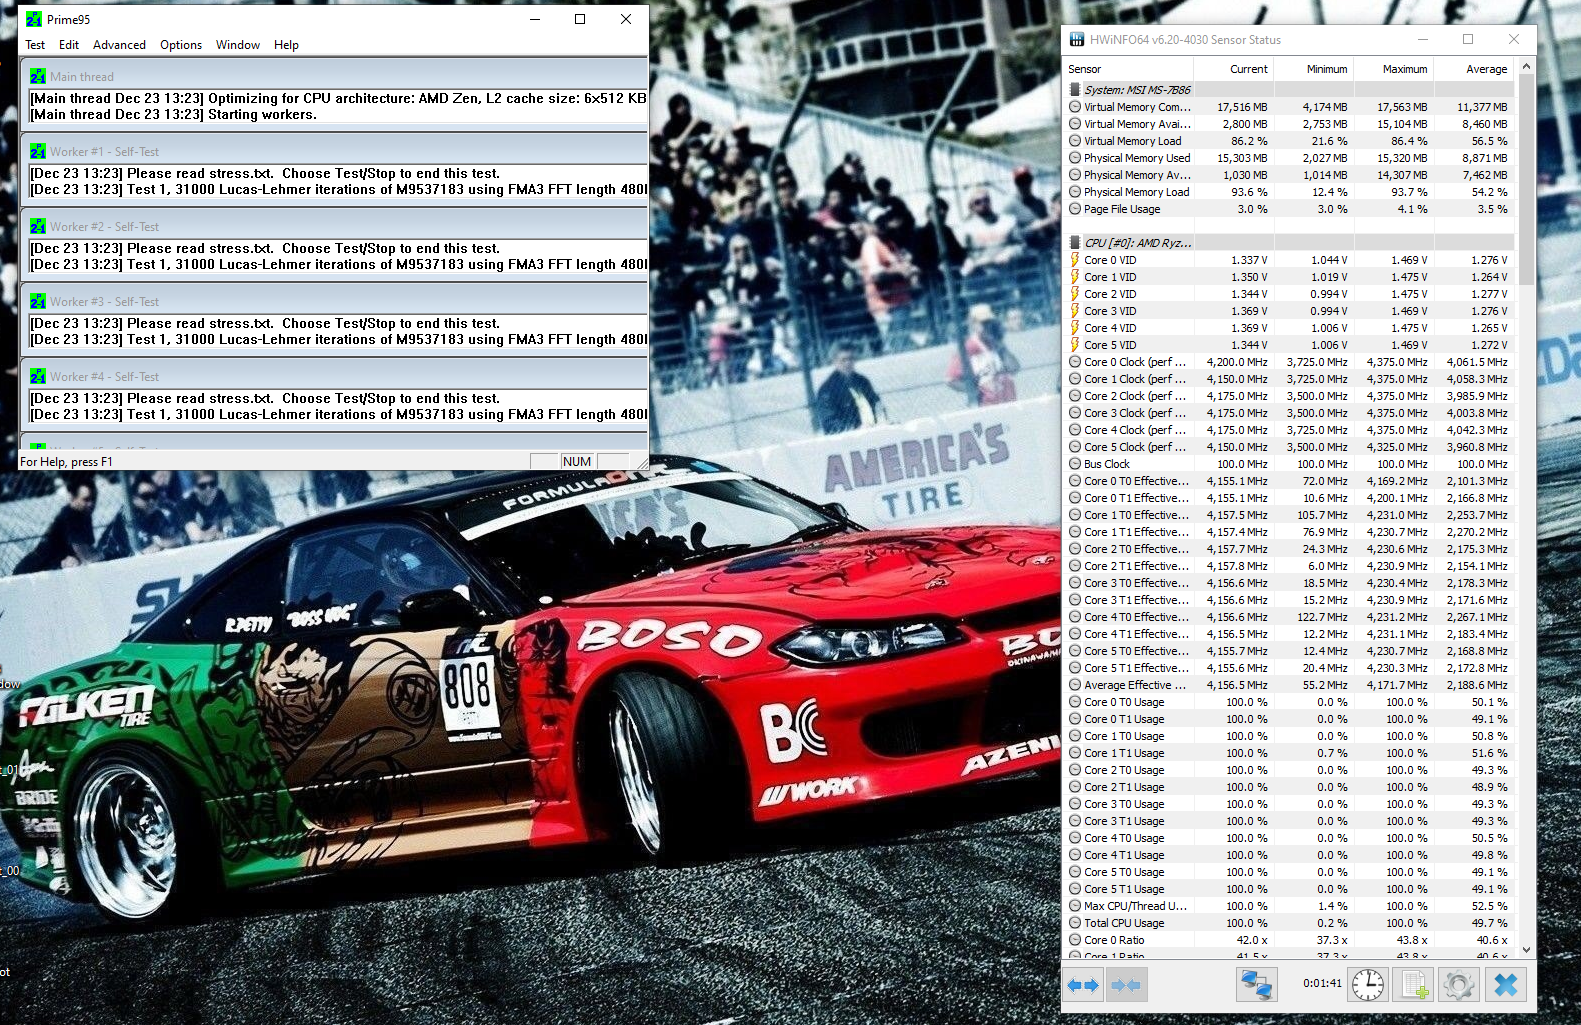Select the Page File Usage row icon
Image resolution: width=1581 pixels, height=1025 pixels.
click(x=1075, y=209)
